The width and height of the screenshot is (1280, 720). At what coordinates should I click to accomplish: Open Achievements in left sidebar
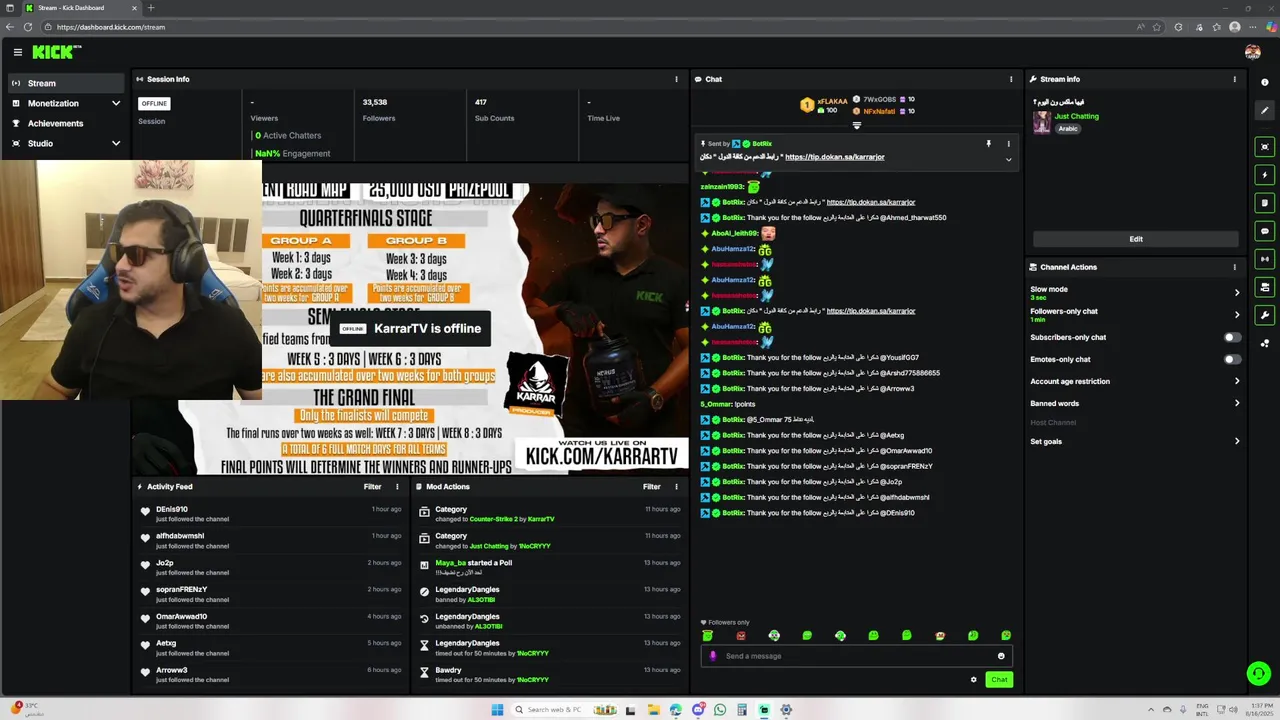coord(65,123)
